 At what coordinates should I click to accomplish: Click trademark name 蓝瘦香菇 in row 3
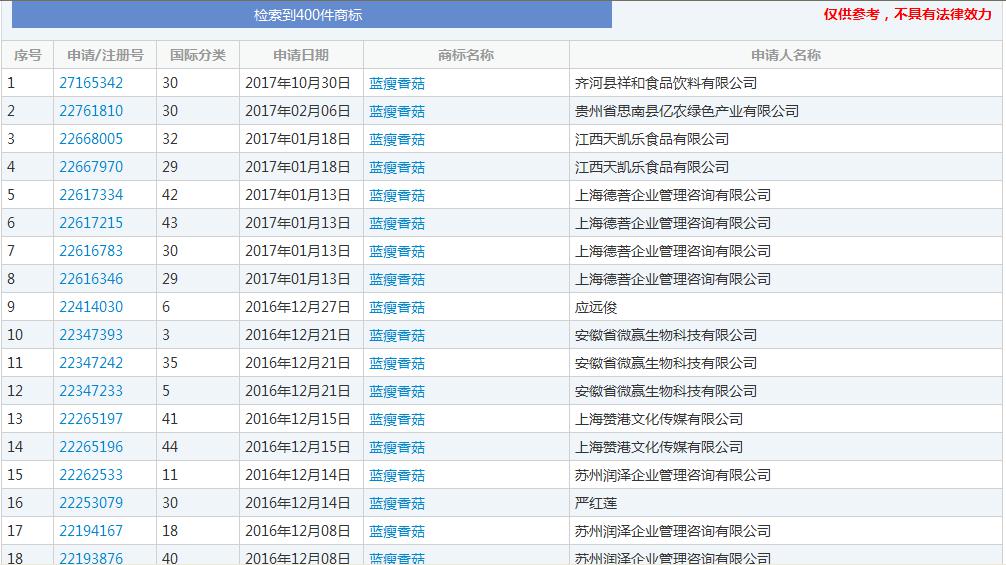397,139
